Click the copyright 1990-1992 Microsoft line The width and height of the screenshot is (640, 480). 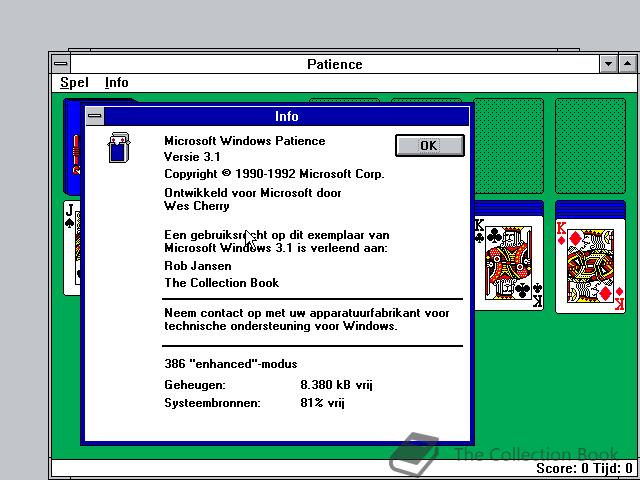click(274, 174)
